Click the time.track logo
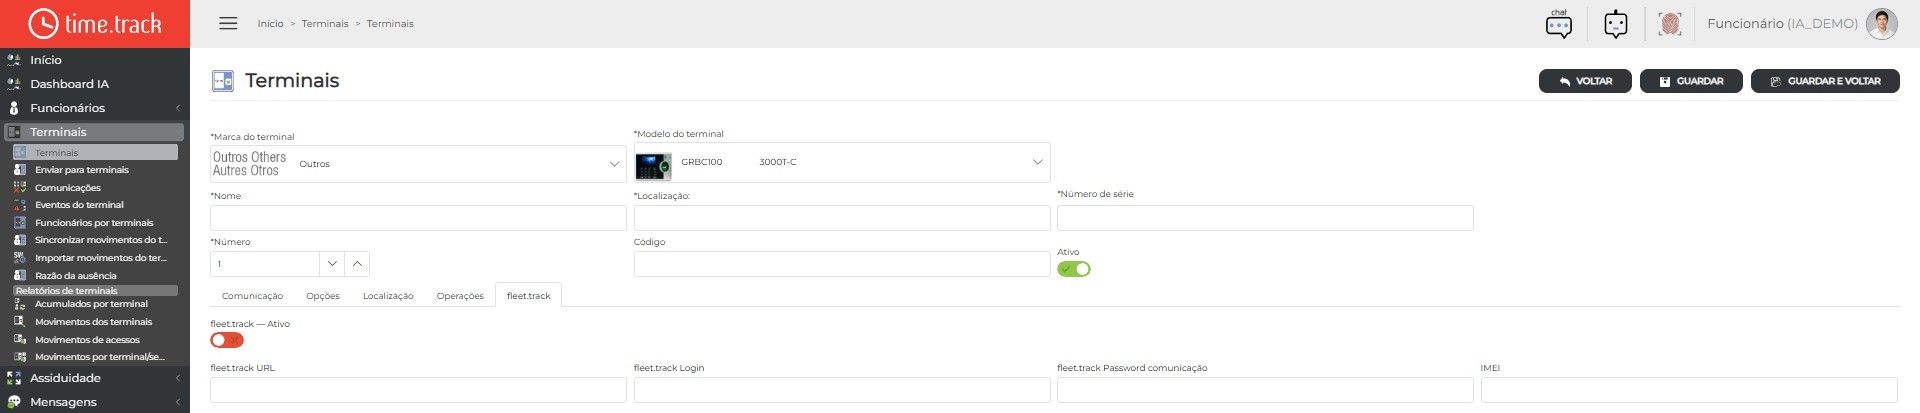 point(95,23)
